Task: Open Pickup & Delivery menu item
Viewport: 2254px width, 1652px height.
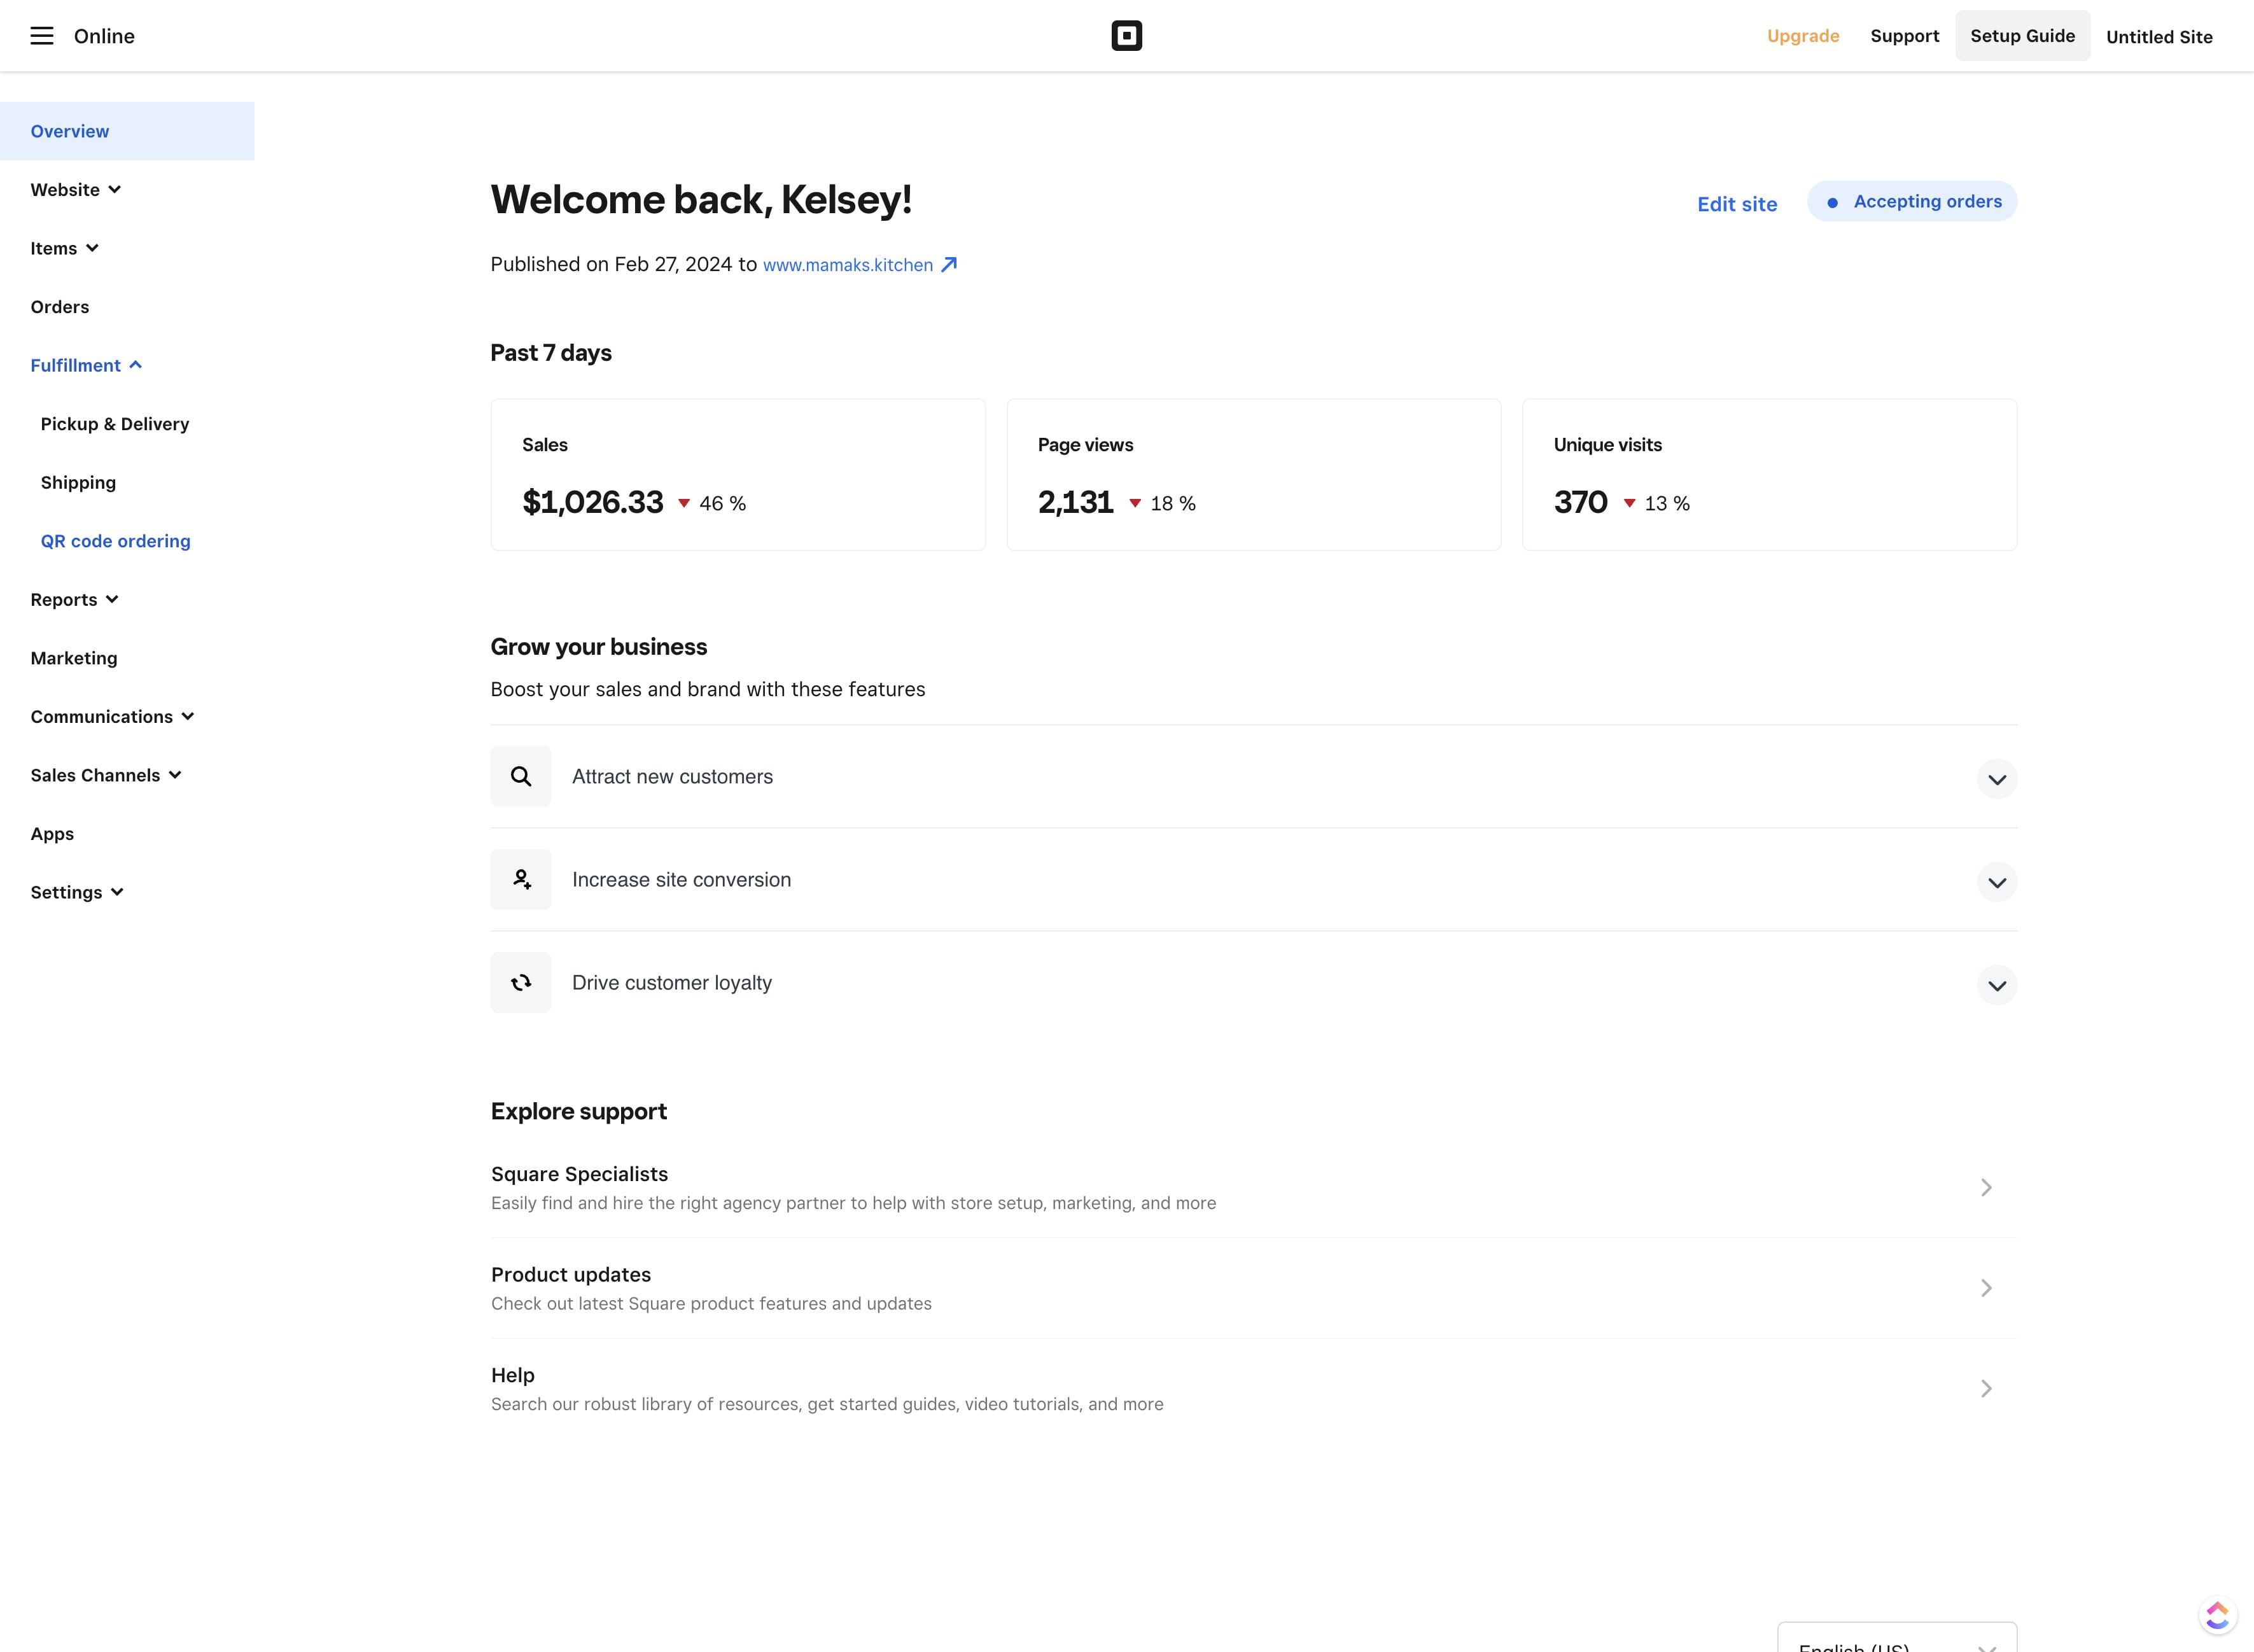Action: (114, 424)
